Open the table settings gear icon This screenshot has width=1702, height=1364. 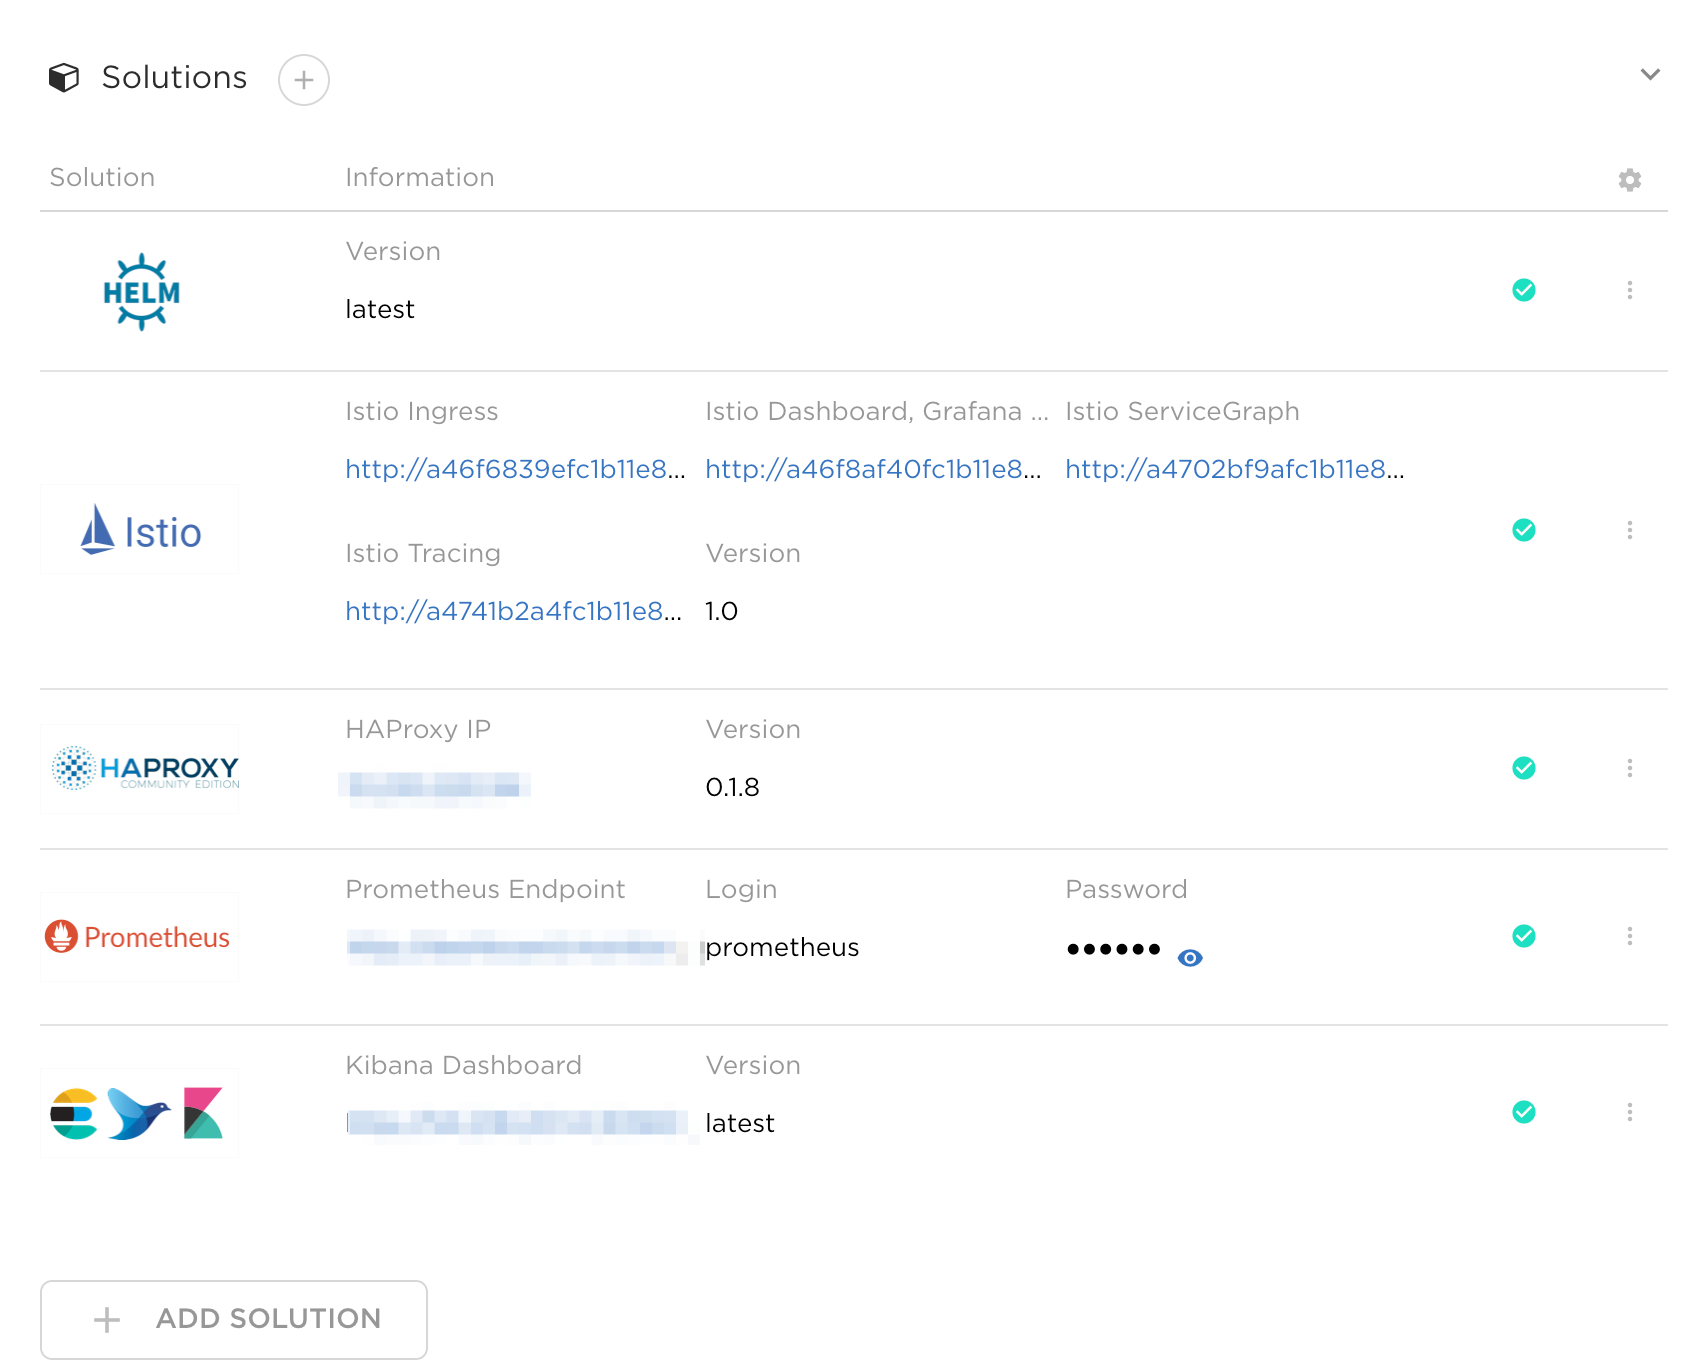(1630, 180)
